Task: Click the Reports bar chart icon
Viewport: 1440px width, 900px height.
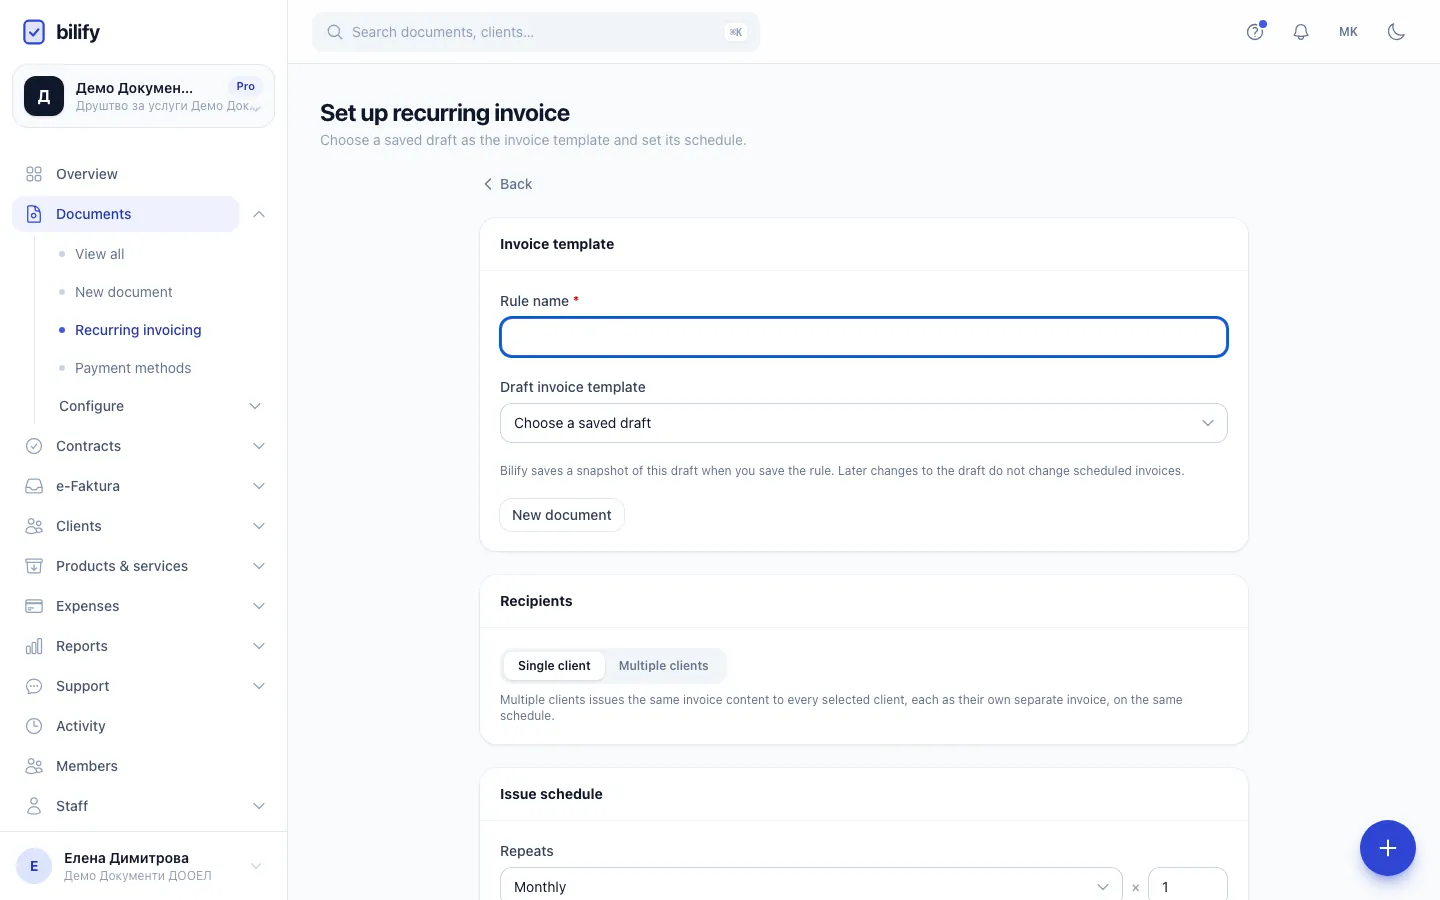Action: click(34, 646)
